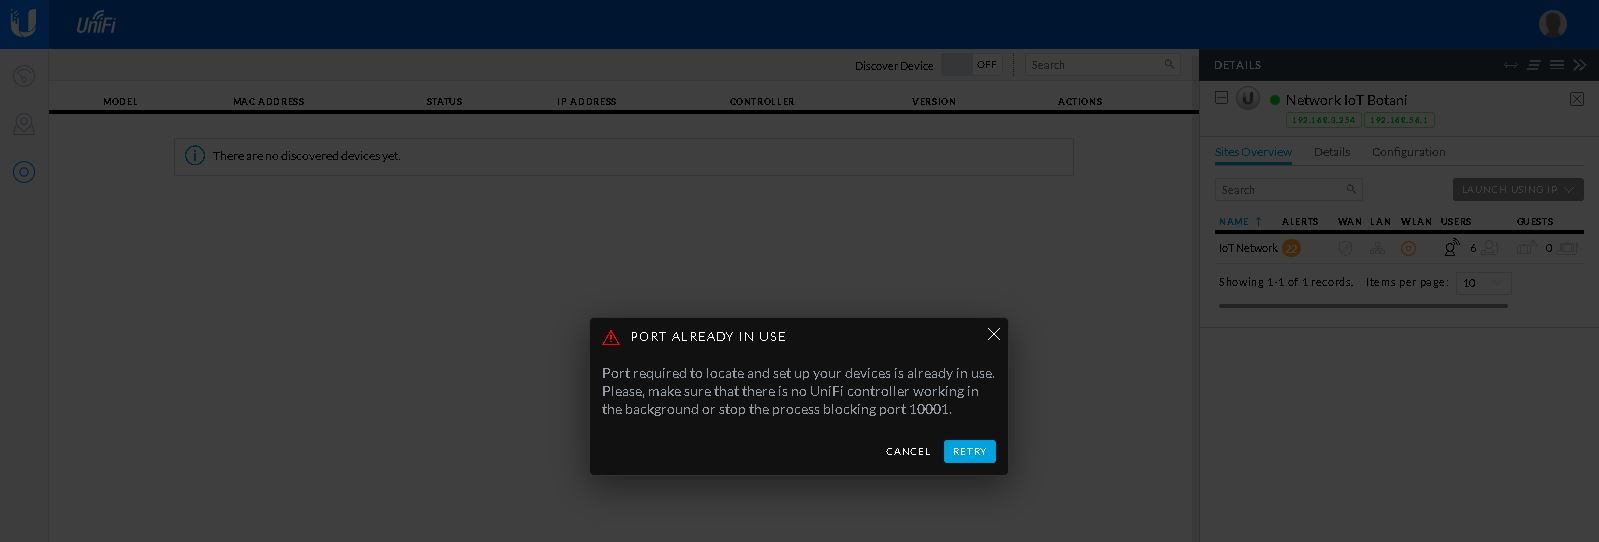Cancel the Port Already In Use dialog
Screen dimensions: 1599x542
pos(908,452)
